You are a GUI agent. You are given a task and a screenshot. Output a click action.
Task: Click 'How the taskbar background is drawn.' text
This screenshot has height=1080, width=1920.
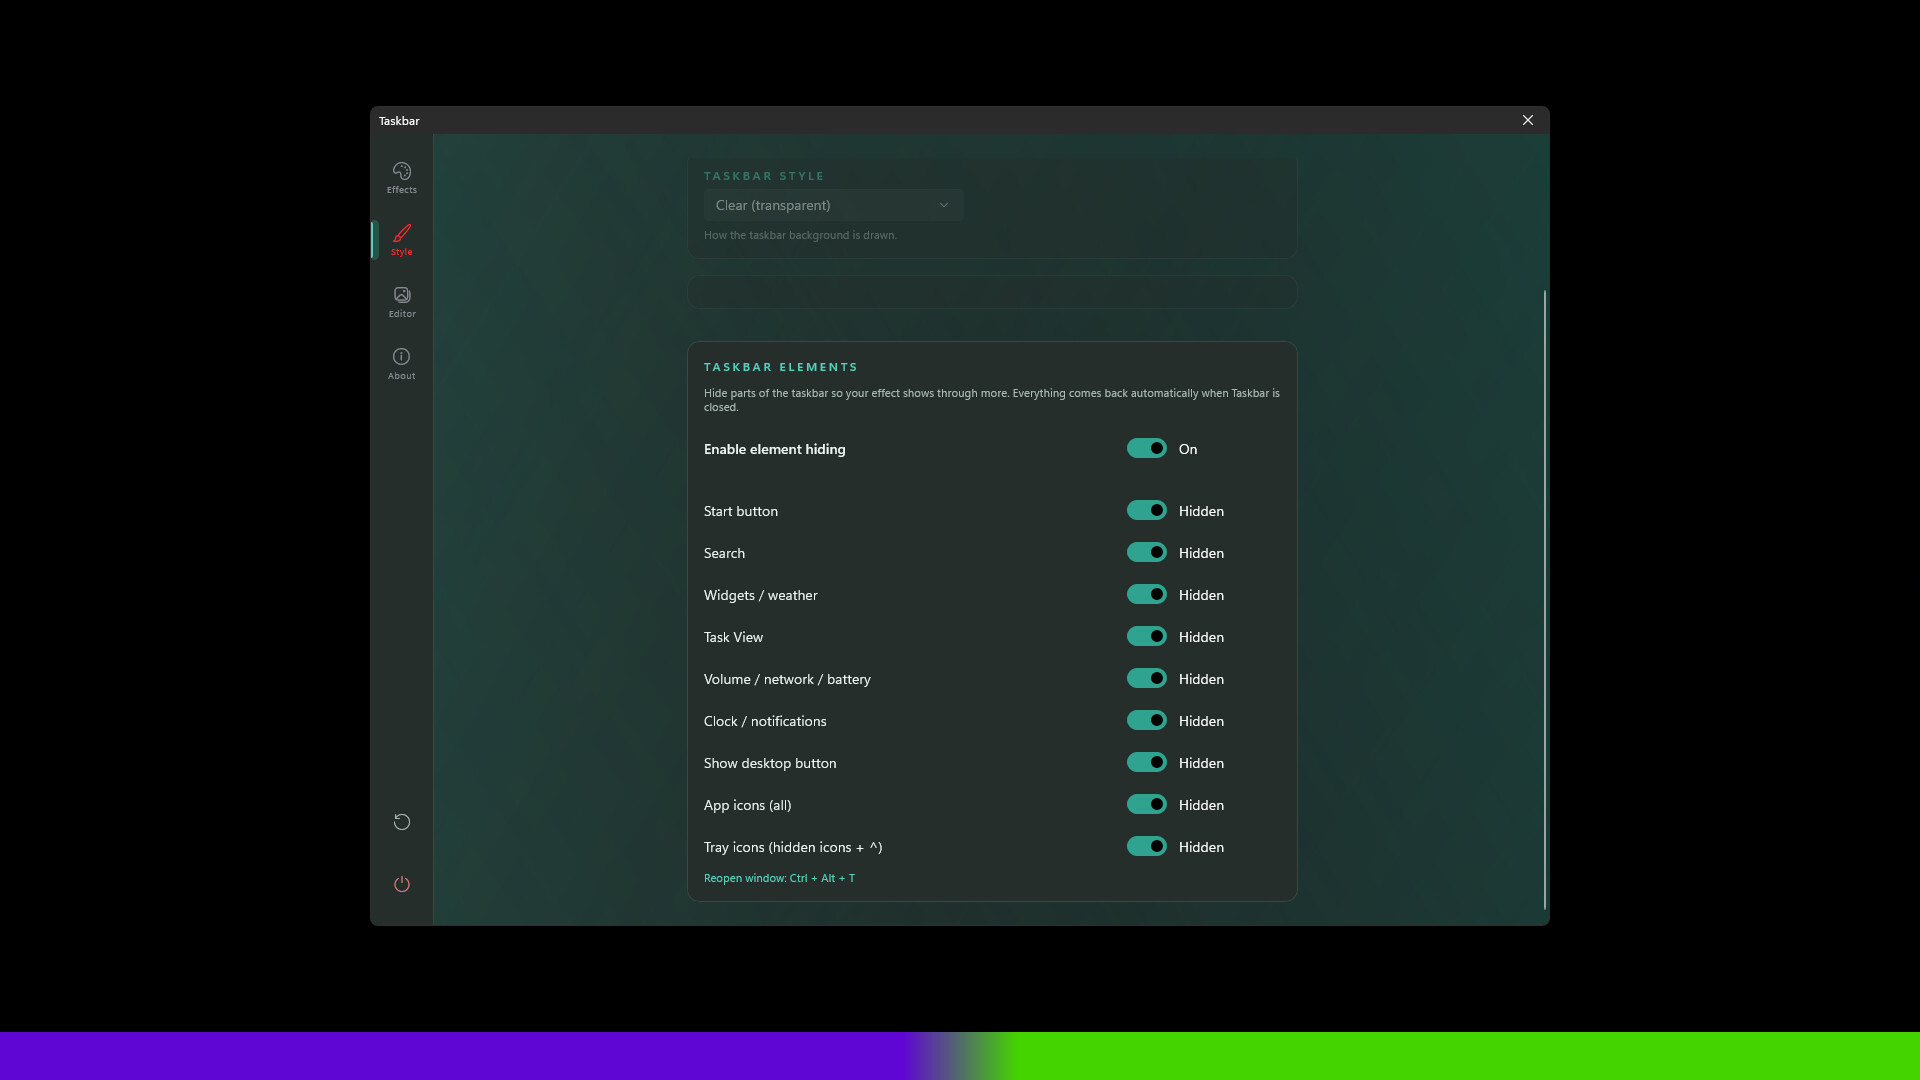point(800,235)
